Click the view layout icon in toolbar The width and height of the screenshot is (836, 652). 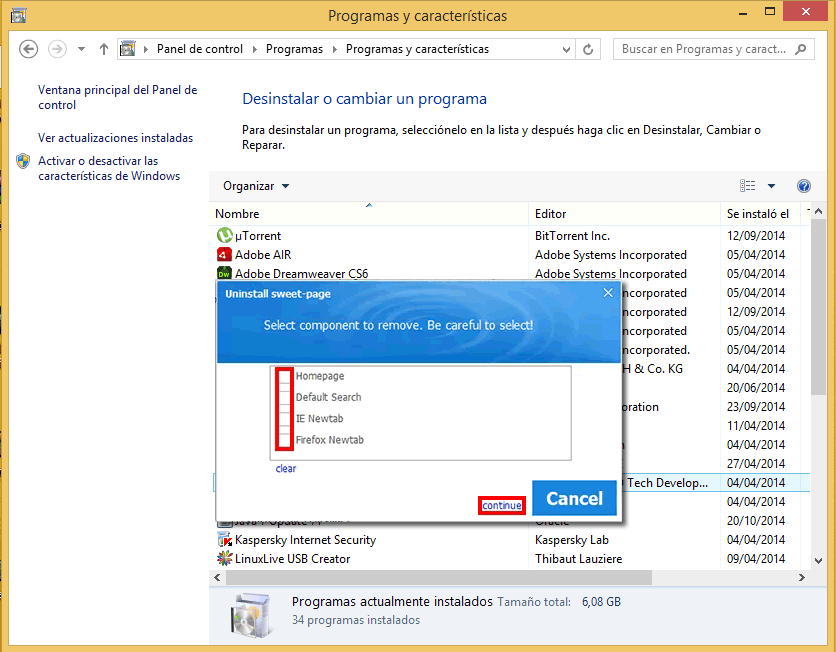pos(747,186)
